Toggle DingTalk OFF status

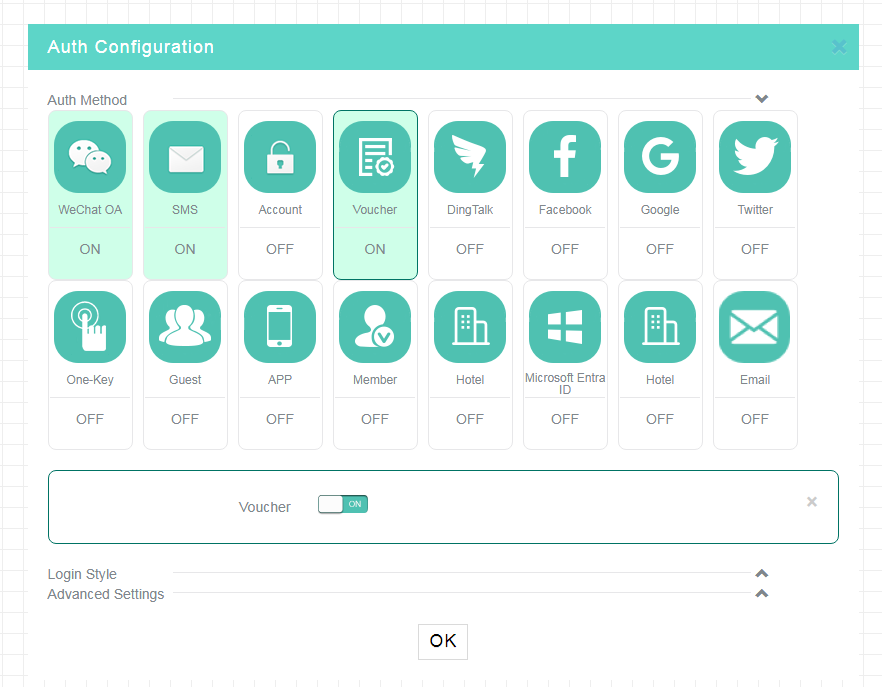[x=470, y=249]
